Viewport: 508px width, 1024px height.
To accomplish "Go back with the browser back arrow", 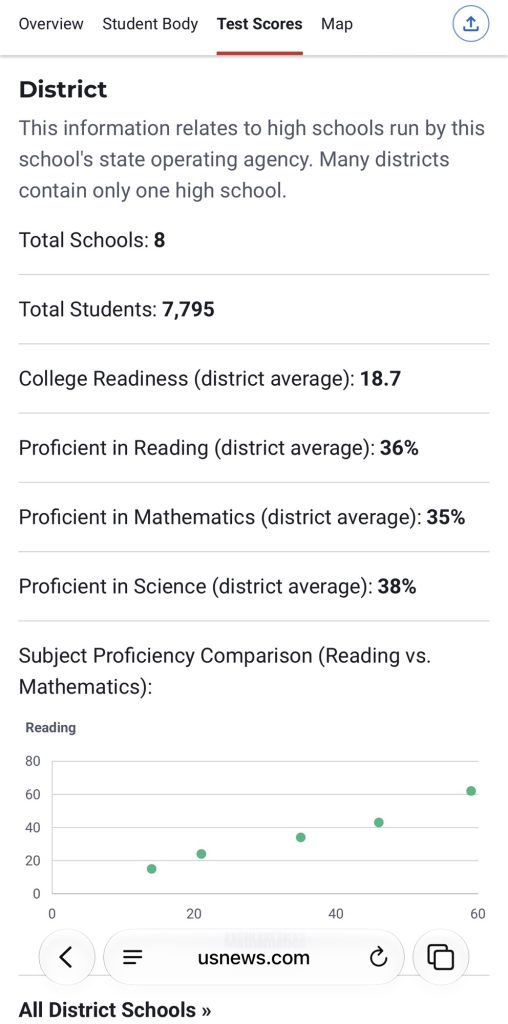I will tap(65, 957).
